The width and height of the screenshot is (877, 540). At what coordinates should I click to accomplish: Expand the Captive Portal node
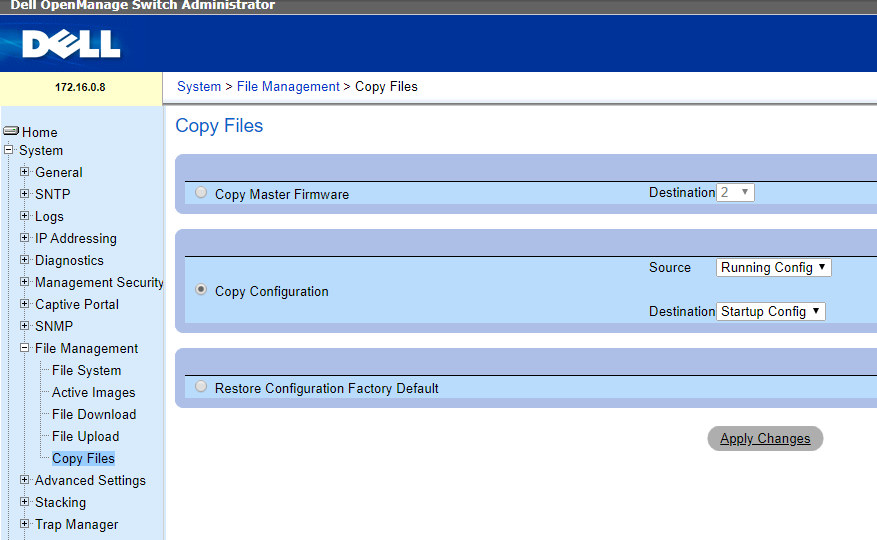click(25, 304)
